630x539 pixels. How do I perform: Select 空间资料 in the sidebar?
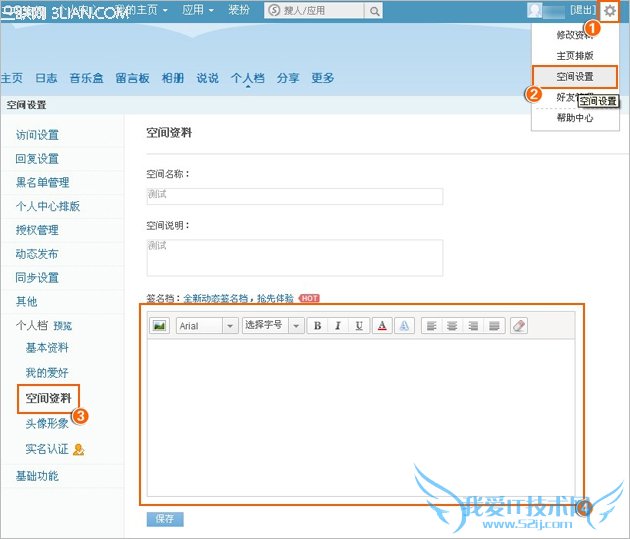coord(49,398)
